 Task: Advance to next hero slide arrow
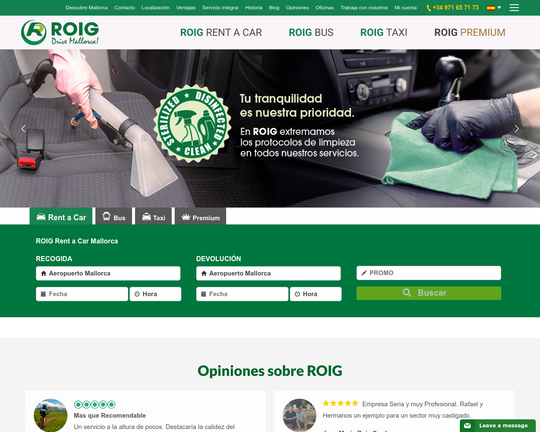(x=517, y=129)
